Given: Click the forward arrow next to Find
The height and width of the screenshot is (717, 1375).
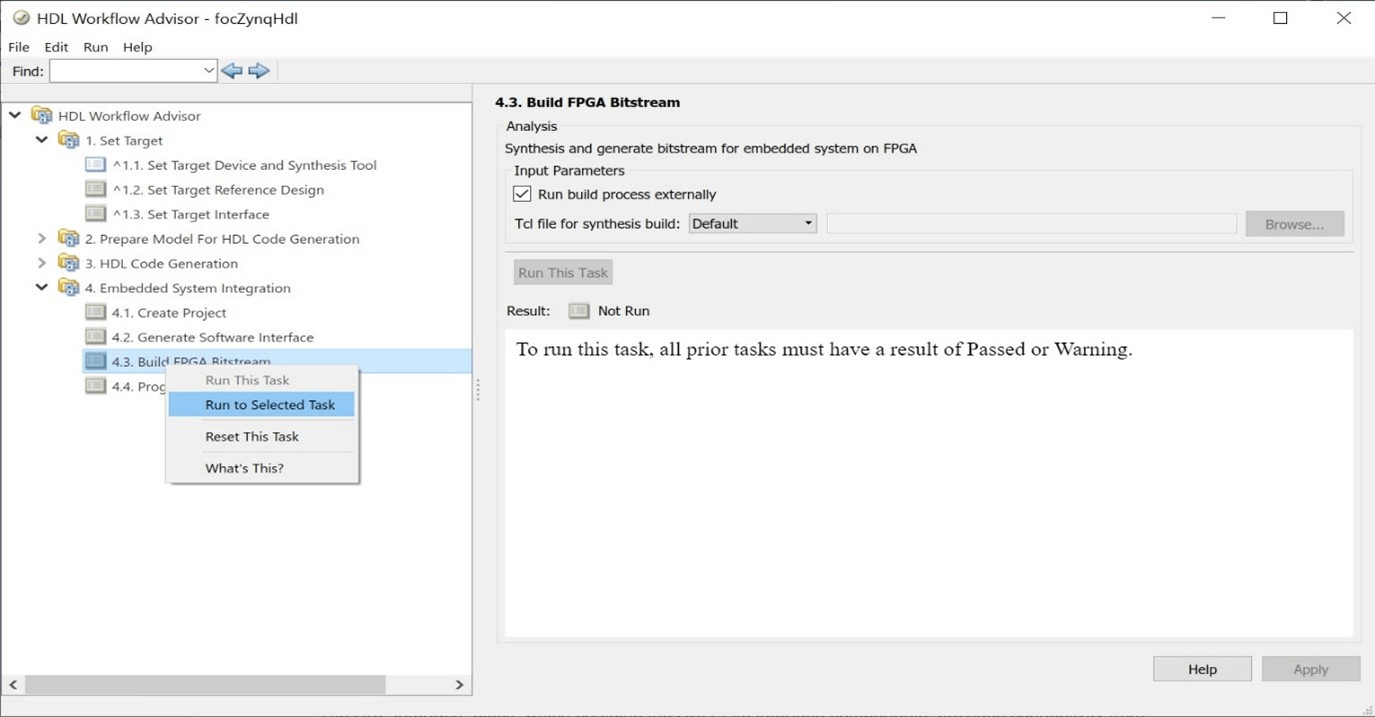Looking at the screenshot, I should tap(259, 71).
